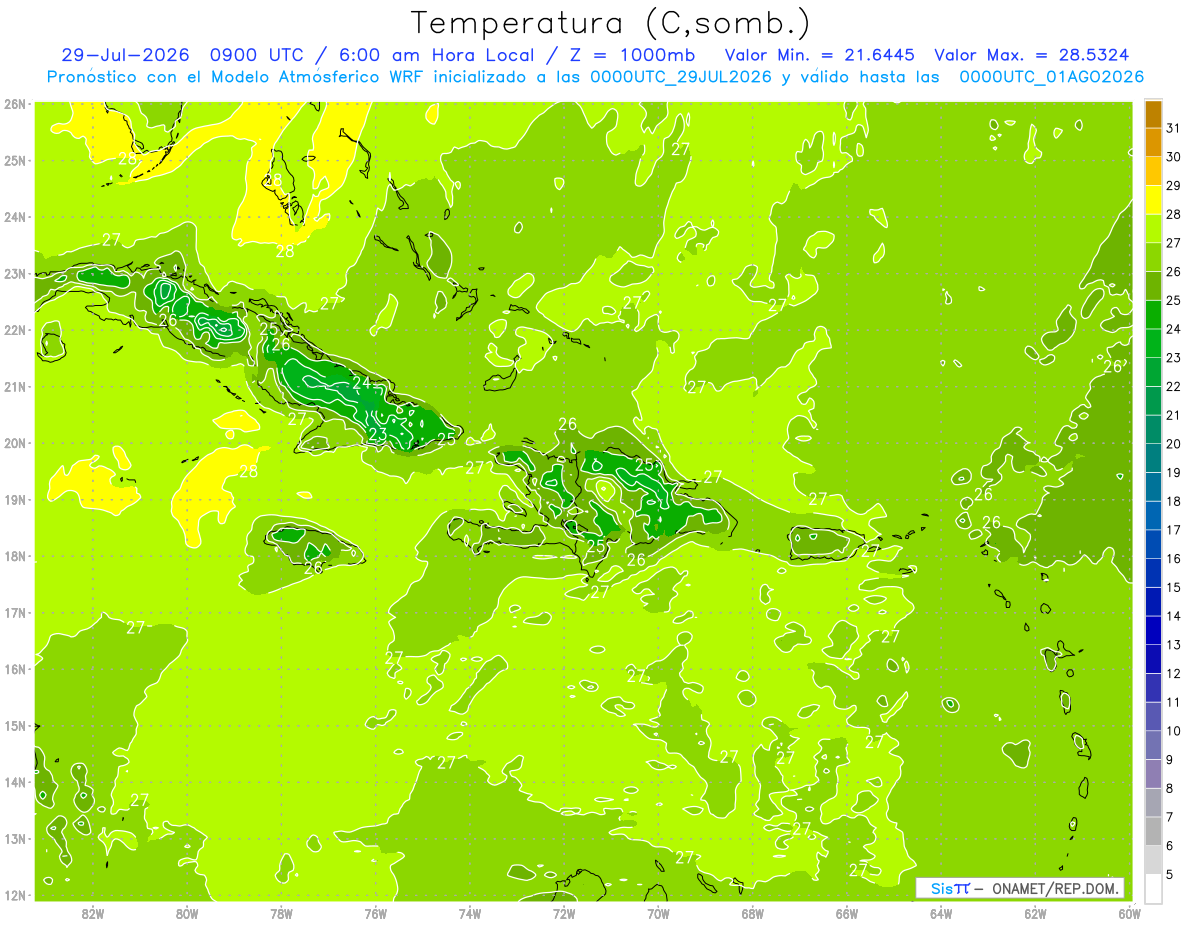Click the "62W" longitude label

point(1035,913)
